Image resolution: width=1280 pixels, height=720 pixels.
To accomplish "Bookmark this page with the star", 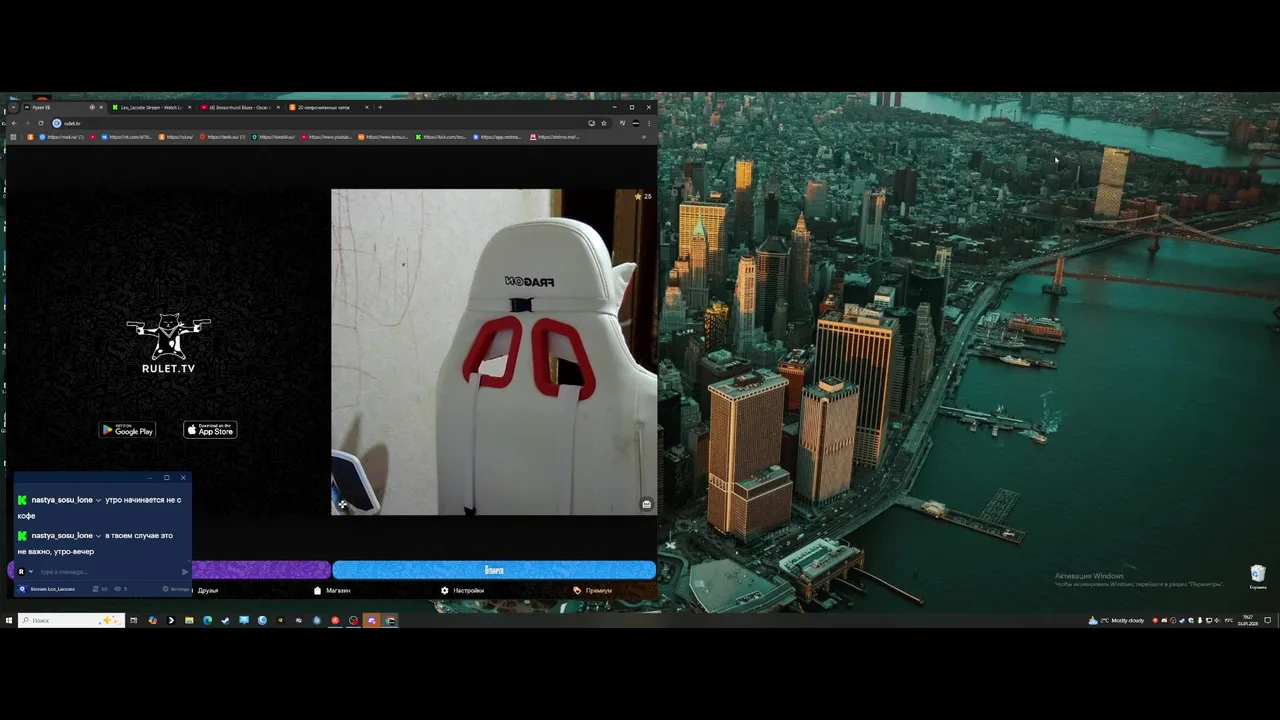I will click(603, 123).
